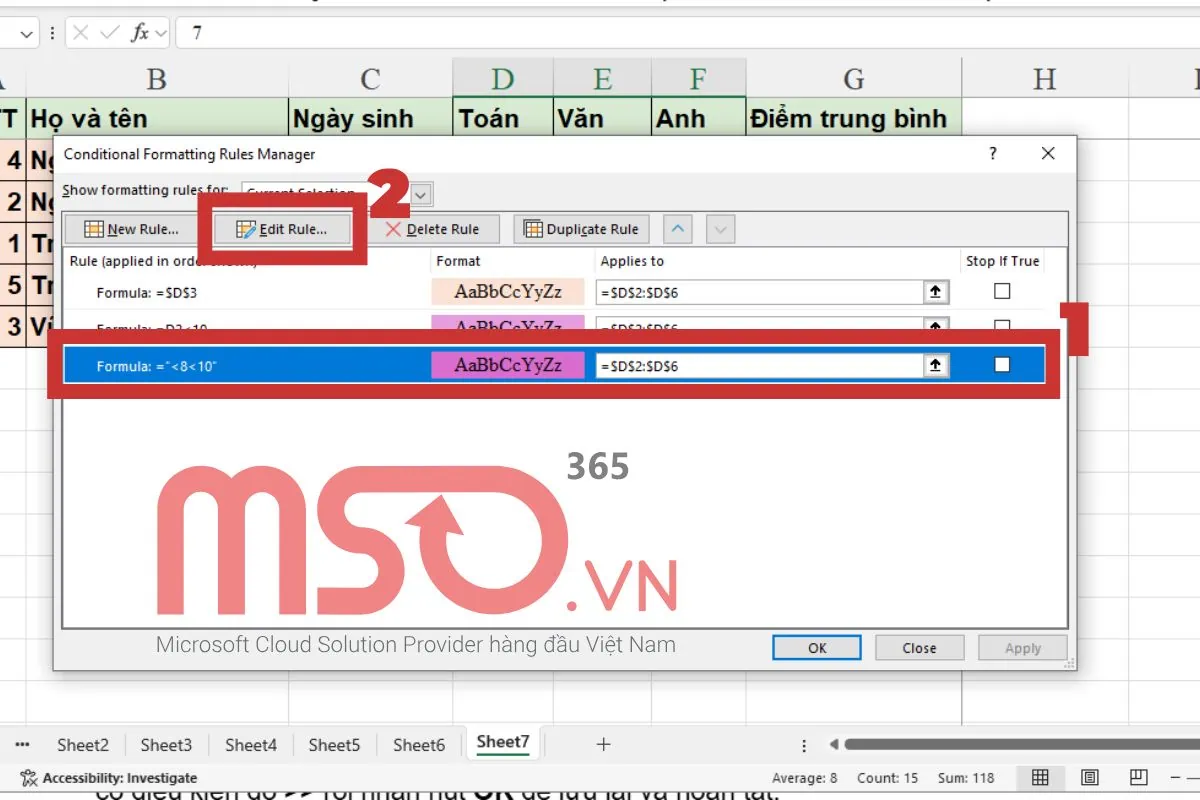Move selected rule up with arrow button
This screenshot has height=800, width=1200.
point(678,229)
